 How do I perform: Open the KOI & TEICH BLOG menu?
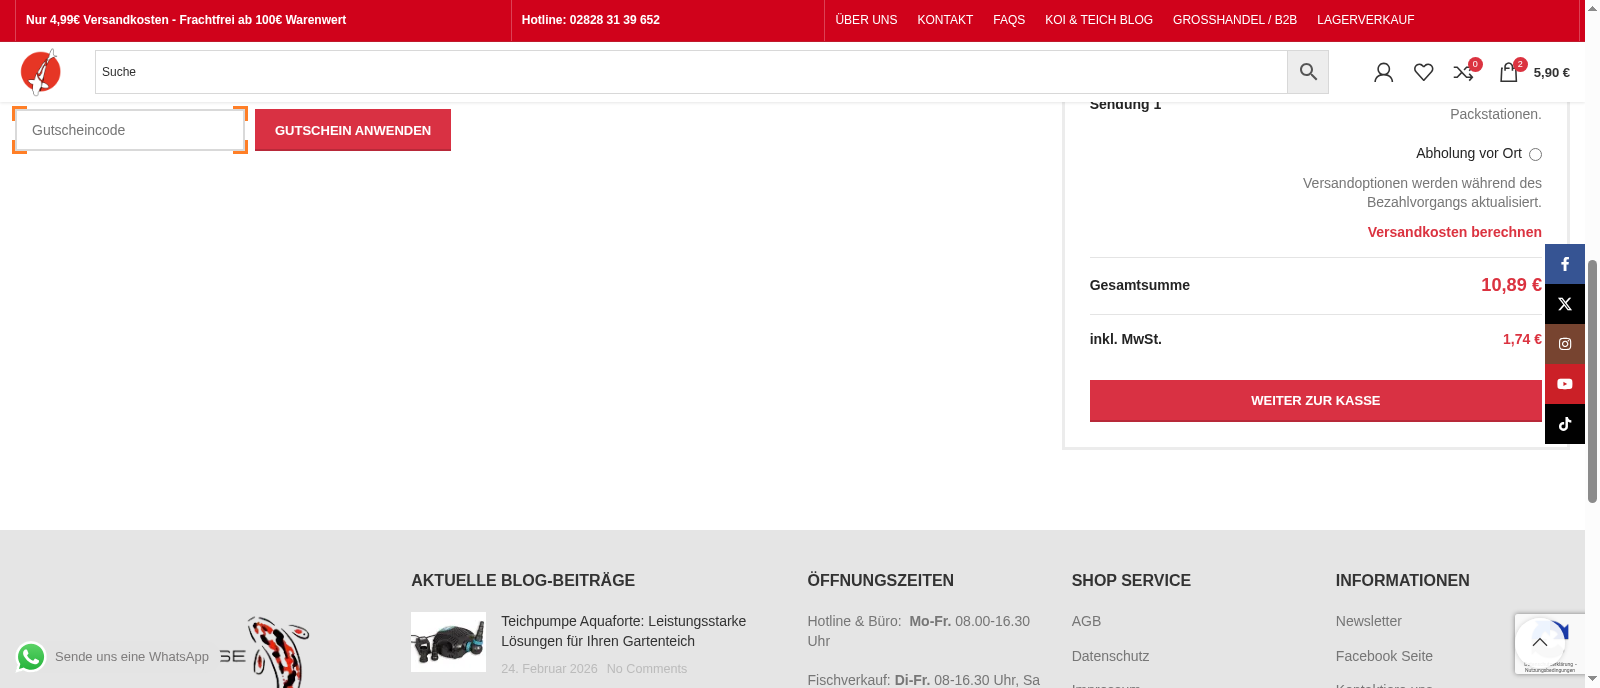[1098, 20]
